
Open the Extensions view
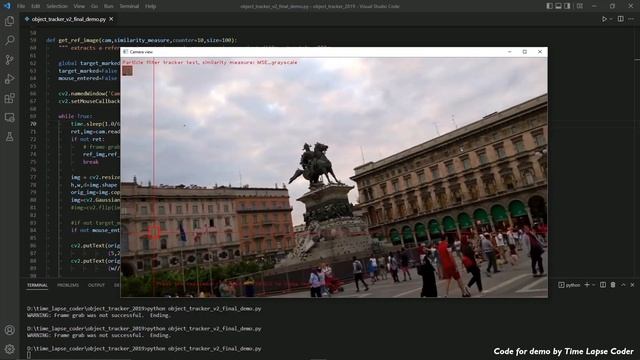9,98
